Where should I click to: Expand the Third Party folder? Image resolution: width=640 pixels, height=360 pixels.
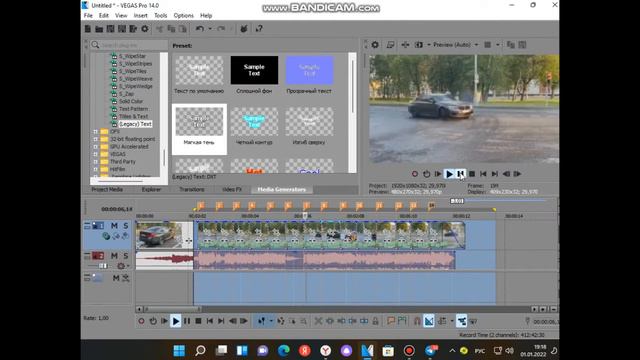tap(96, 162)
